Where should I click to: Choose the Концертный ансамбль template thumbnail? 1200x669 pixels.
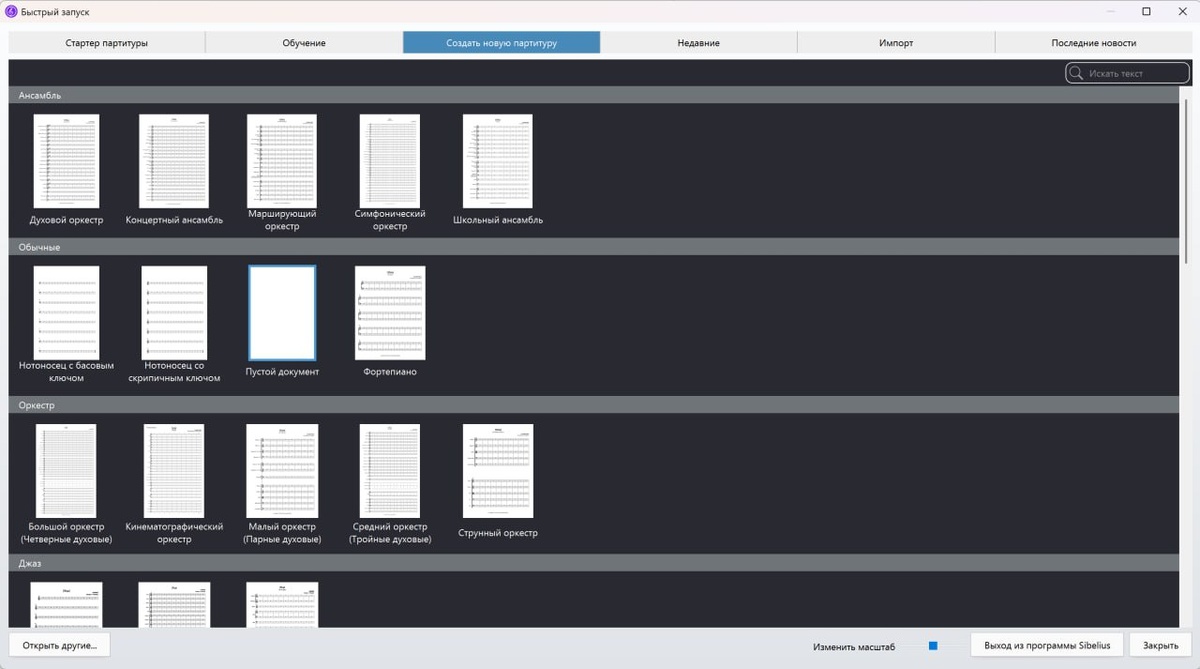[174, 161]
